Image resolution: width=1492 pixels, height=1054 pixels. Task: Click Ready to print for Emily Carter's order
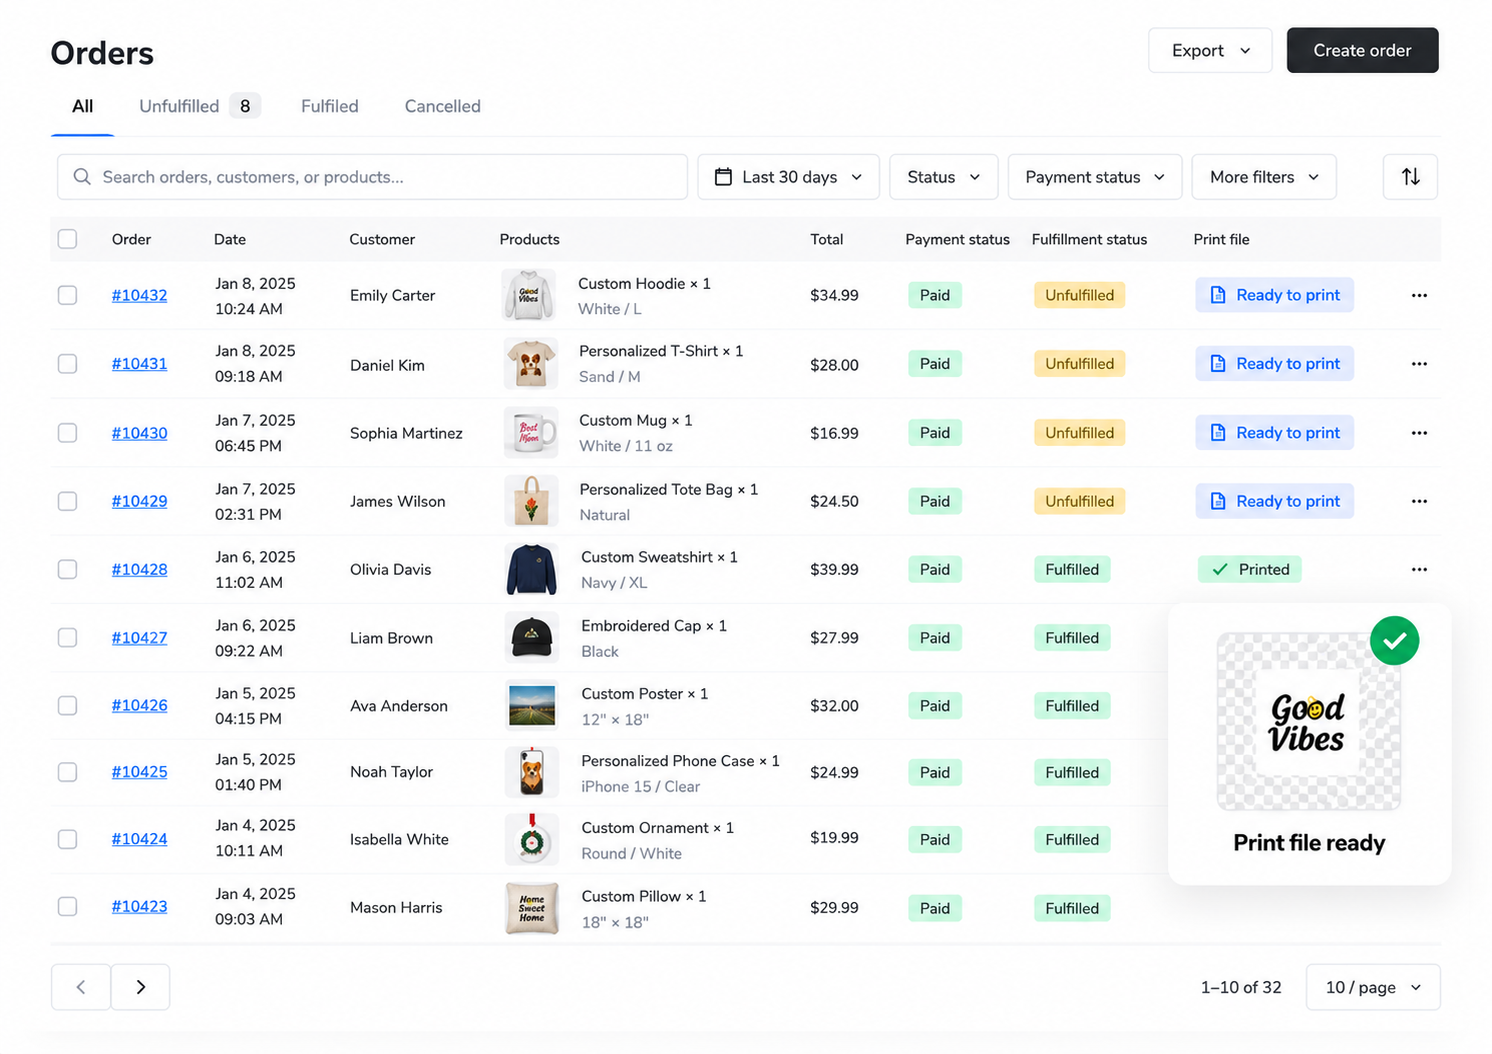pyautogui.click(x=1274, y=295)
